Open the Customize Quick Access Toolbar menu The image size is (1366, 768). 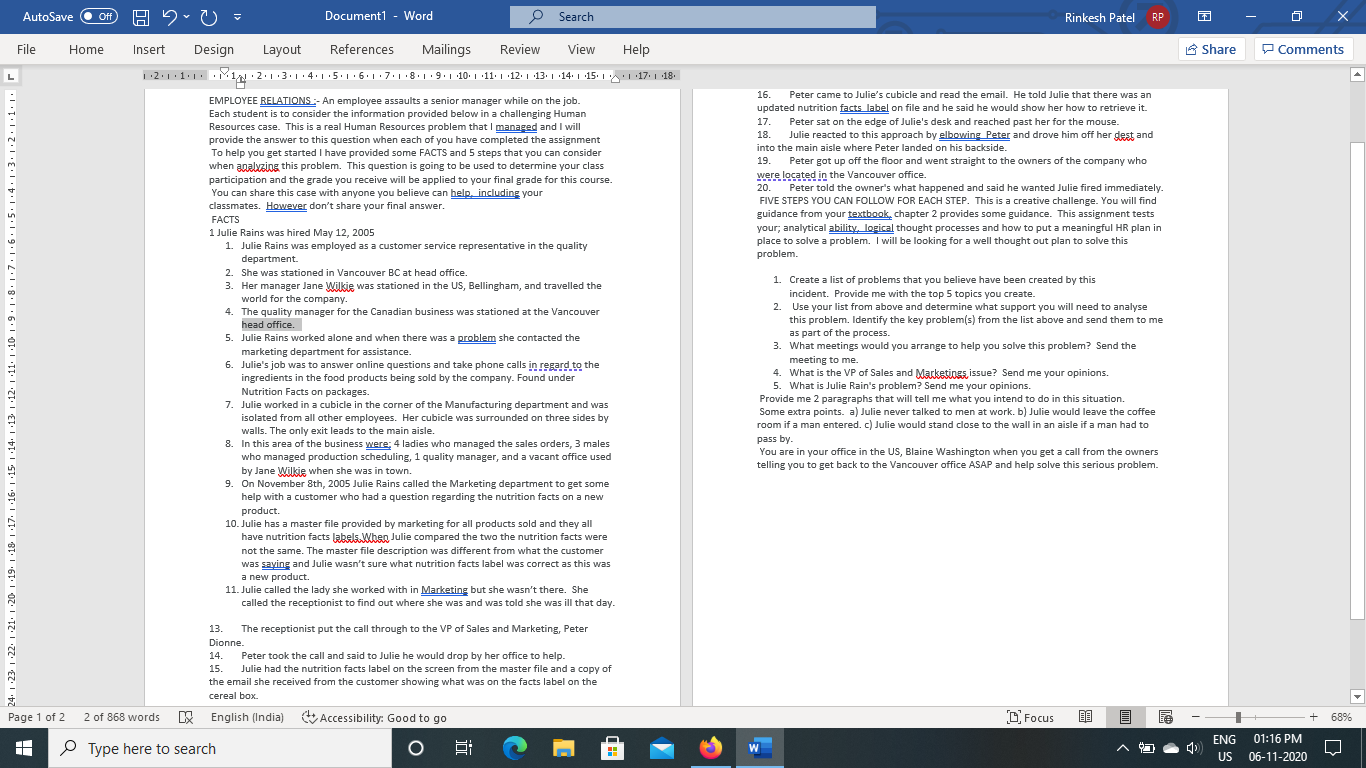pyautogui.click(x=237, y=16)
